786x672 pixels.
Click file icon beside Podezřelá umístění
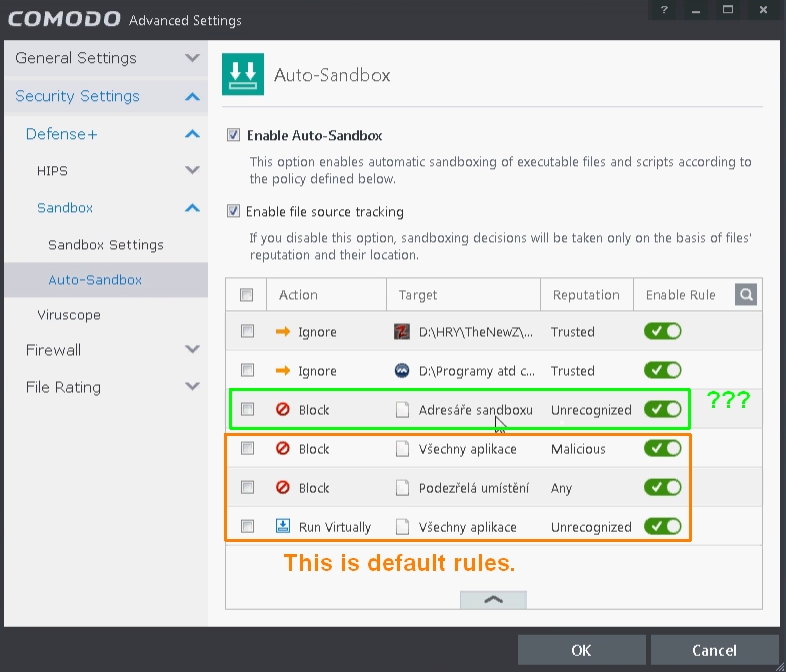402,488
